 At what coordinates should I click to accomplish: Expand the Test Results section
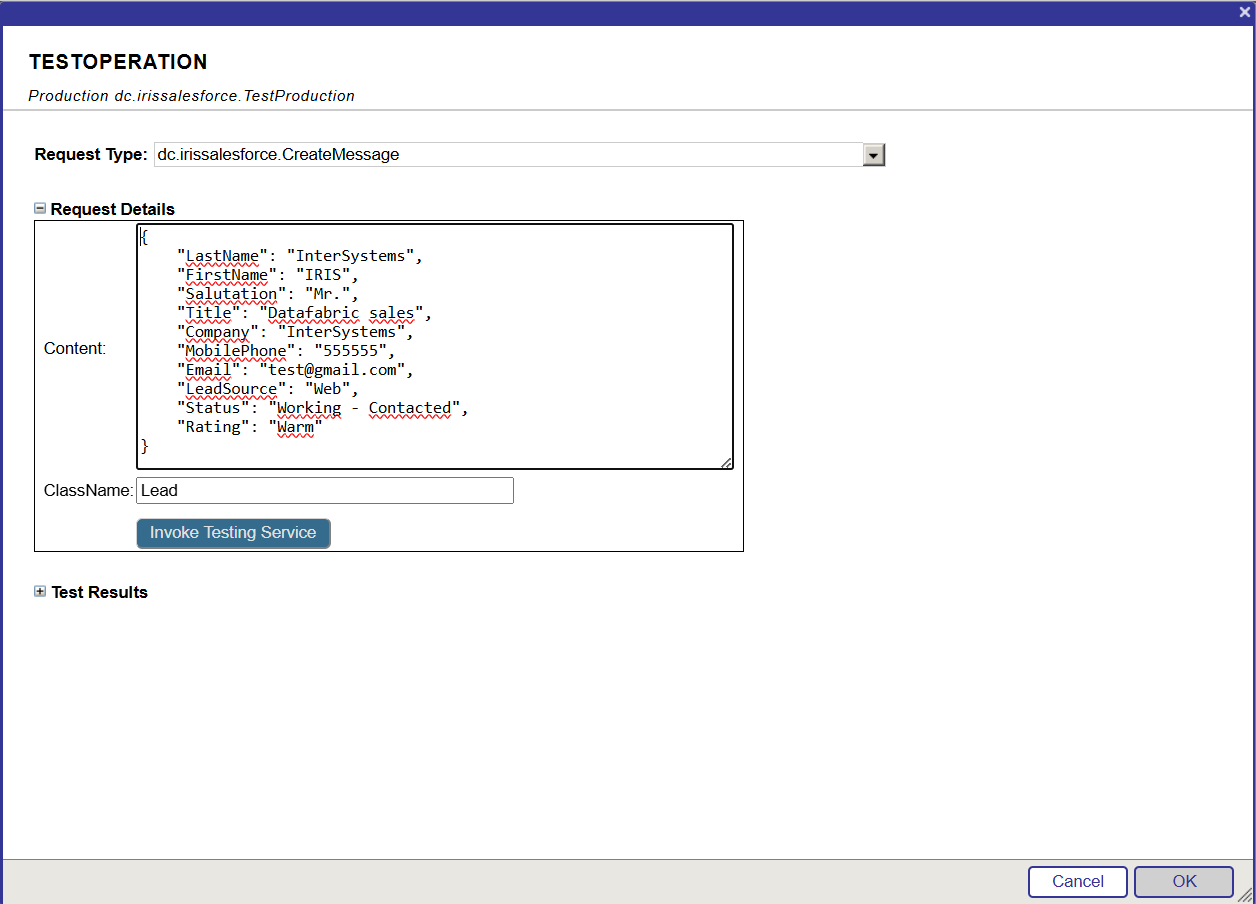click(x=40, y=592)
